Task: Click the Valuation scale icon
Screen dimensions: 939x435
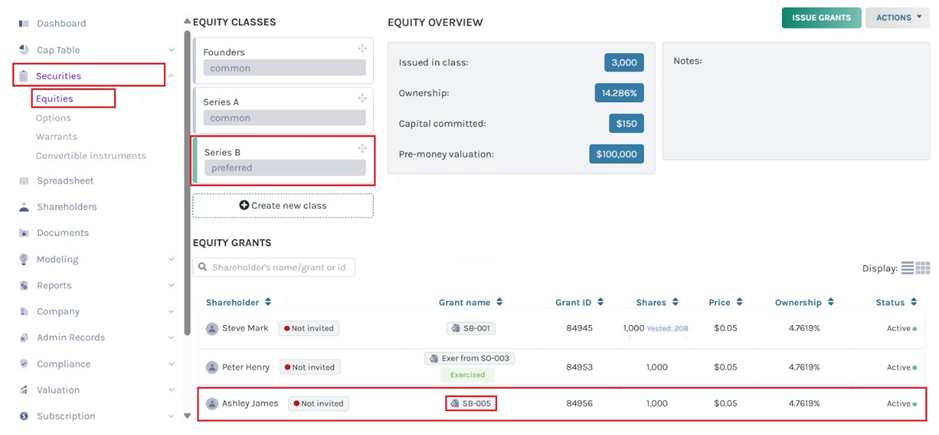Action: click(24, 390)
